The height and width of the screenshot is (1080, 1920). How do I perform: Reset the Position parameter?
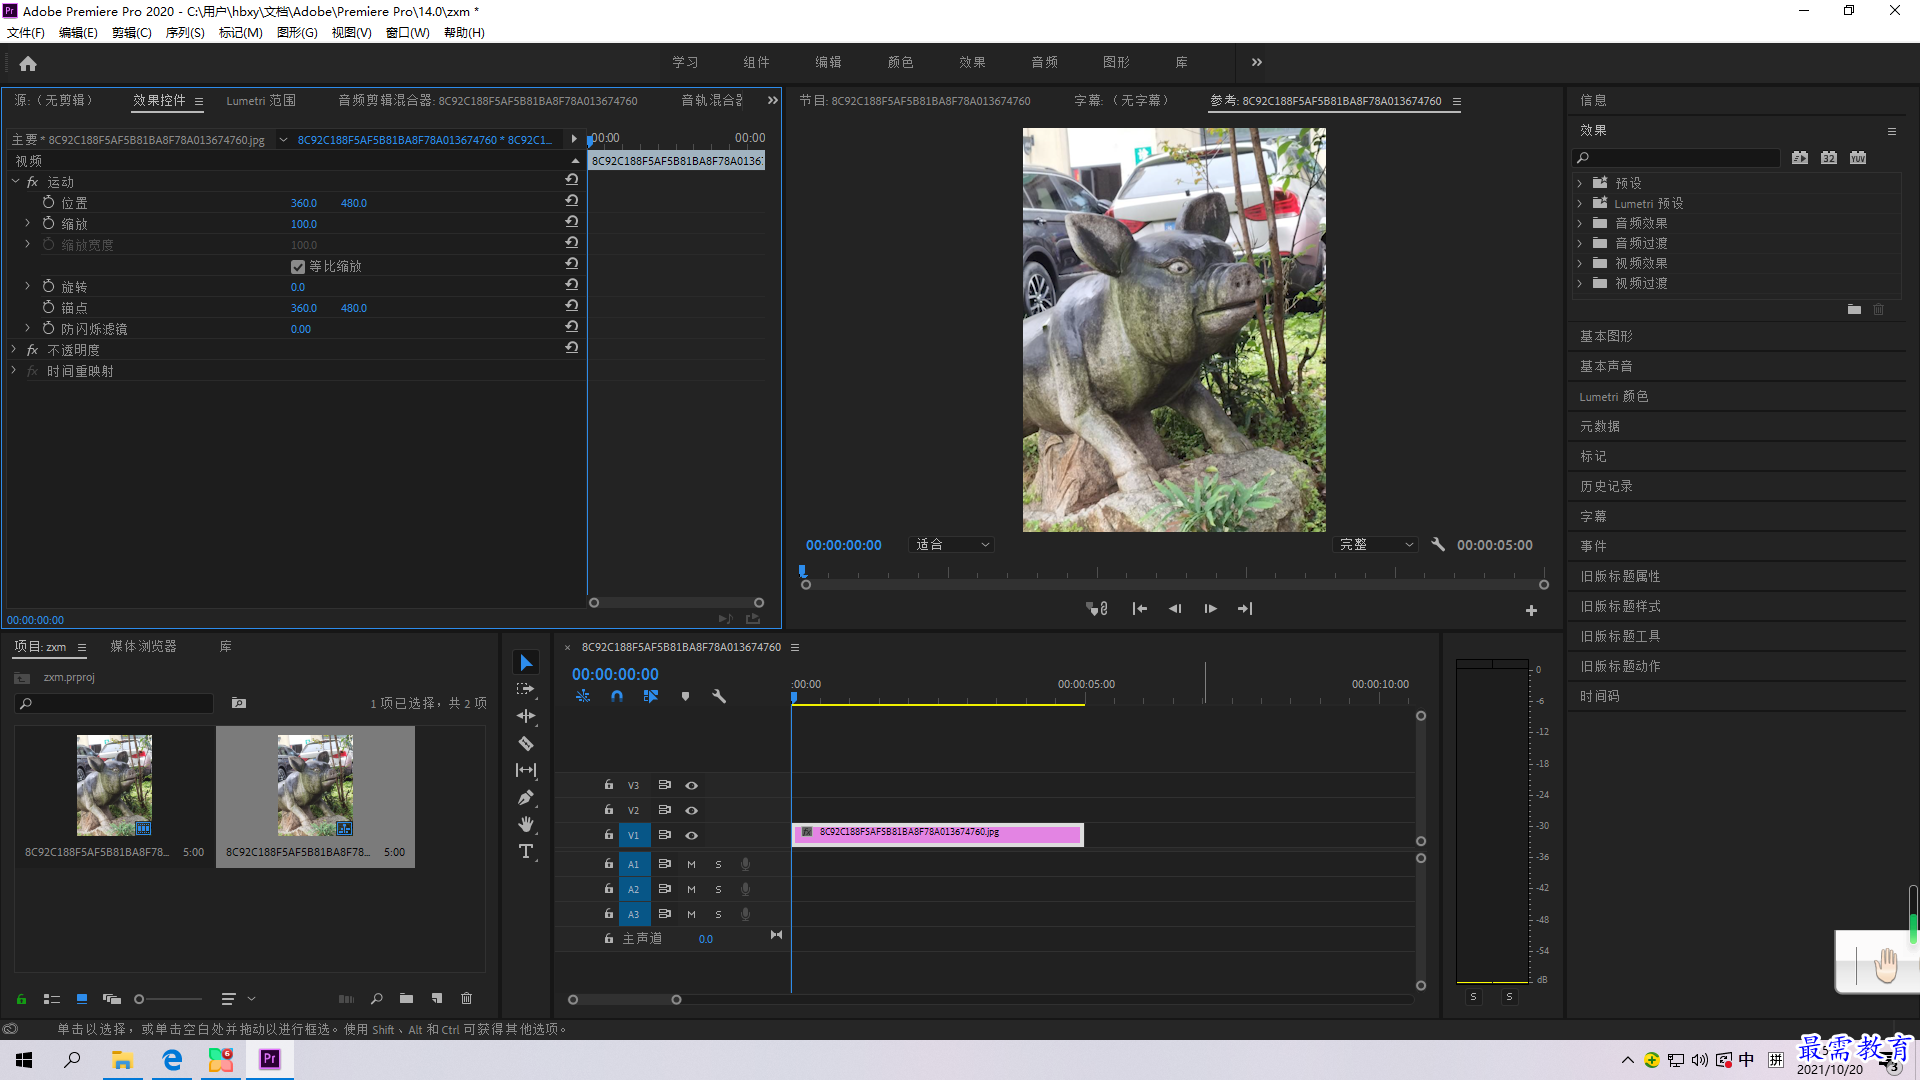572,201
